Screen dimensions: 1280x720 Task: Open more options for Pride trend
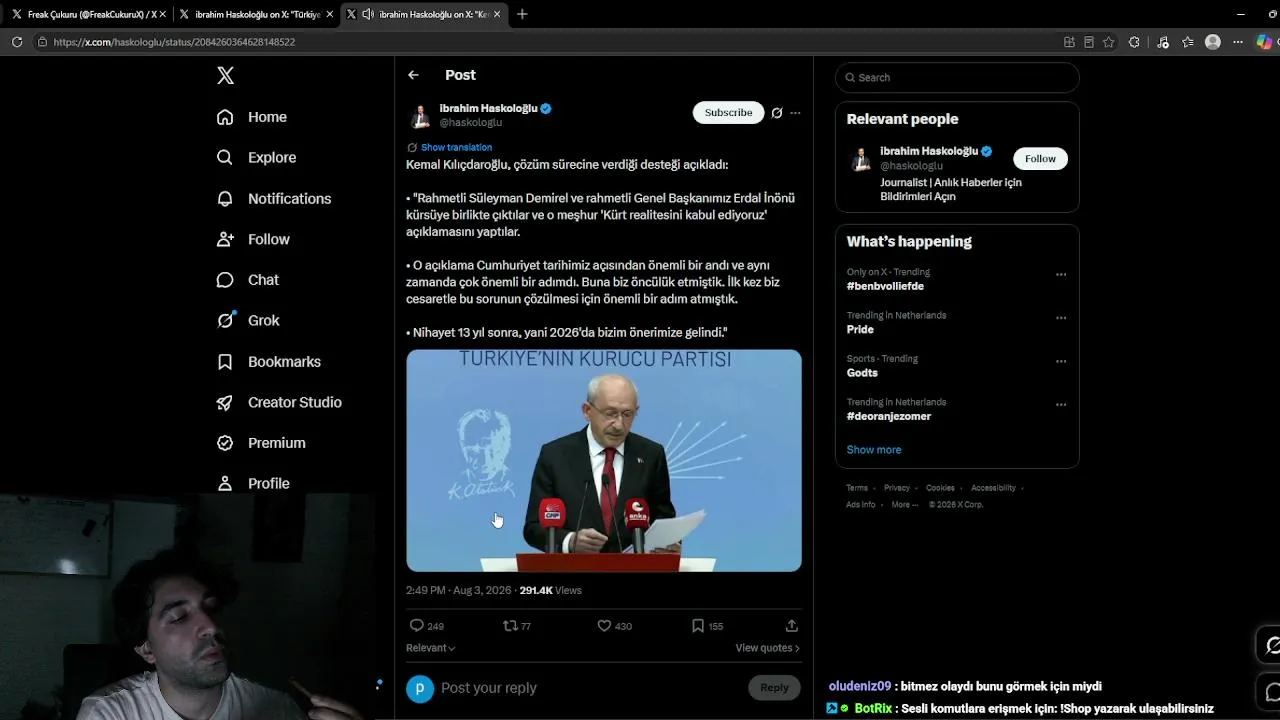pyautogui.click(x=1061, y=318)
